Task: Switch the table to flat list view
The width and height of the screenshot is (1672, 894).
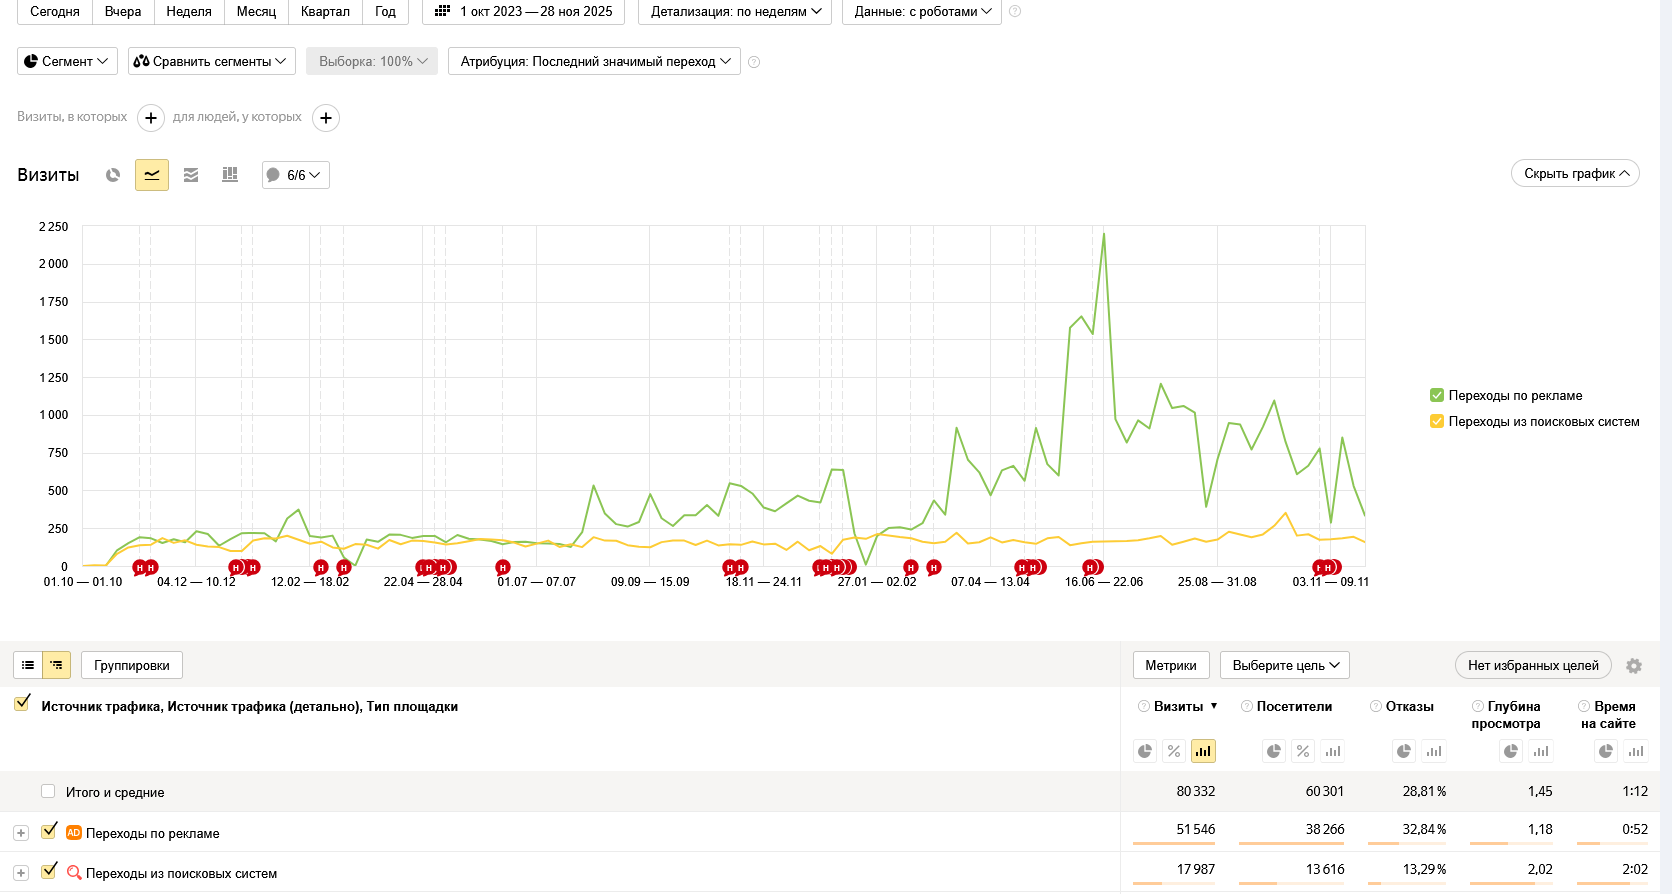Action: 28,665
